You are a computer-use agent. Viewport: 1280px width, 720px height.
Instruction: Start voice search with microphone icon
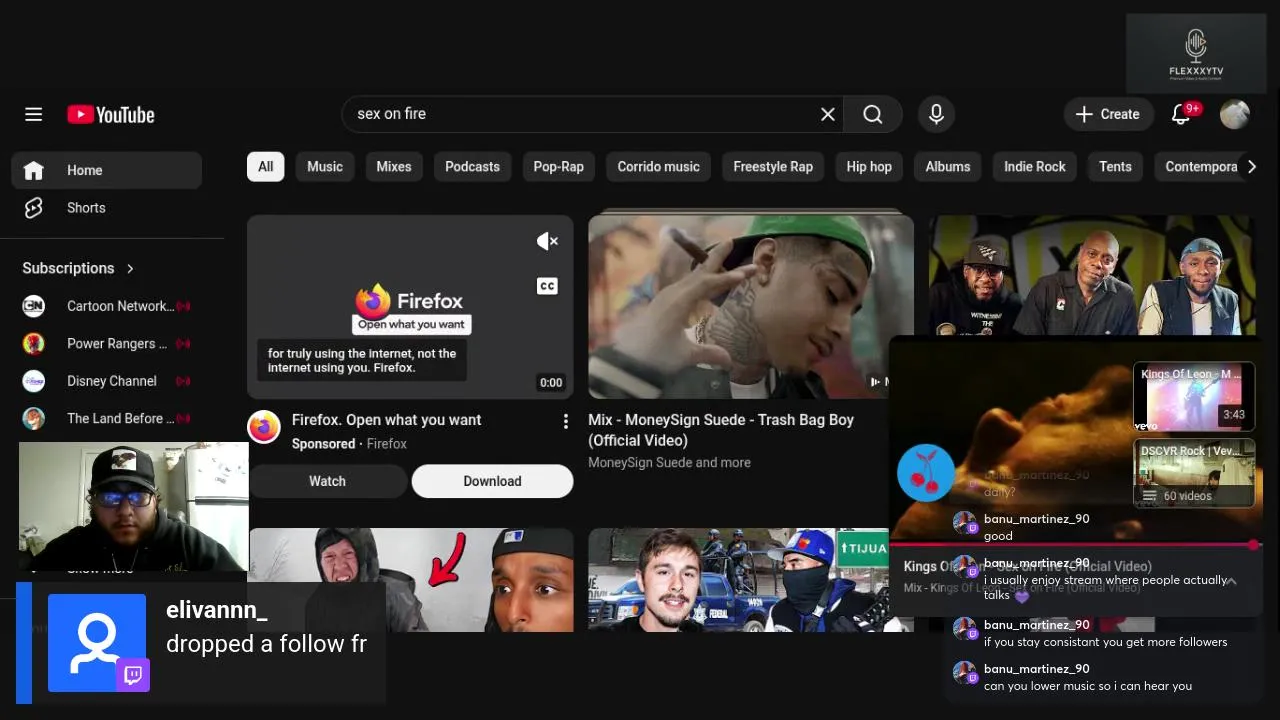(936, 114)
